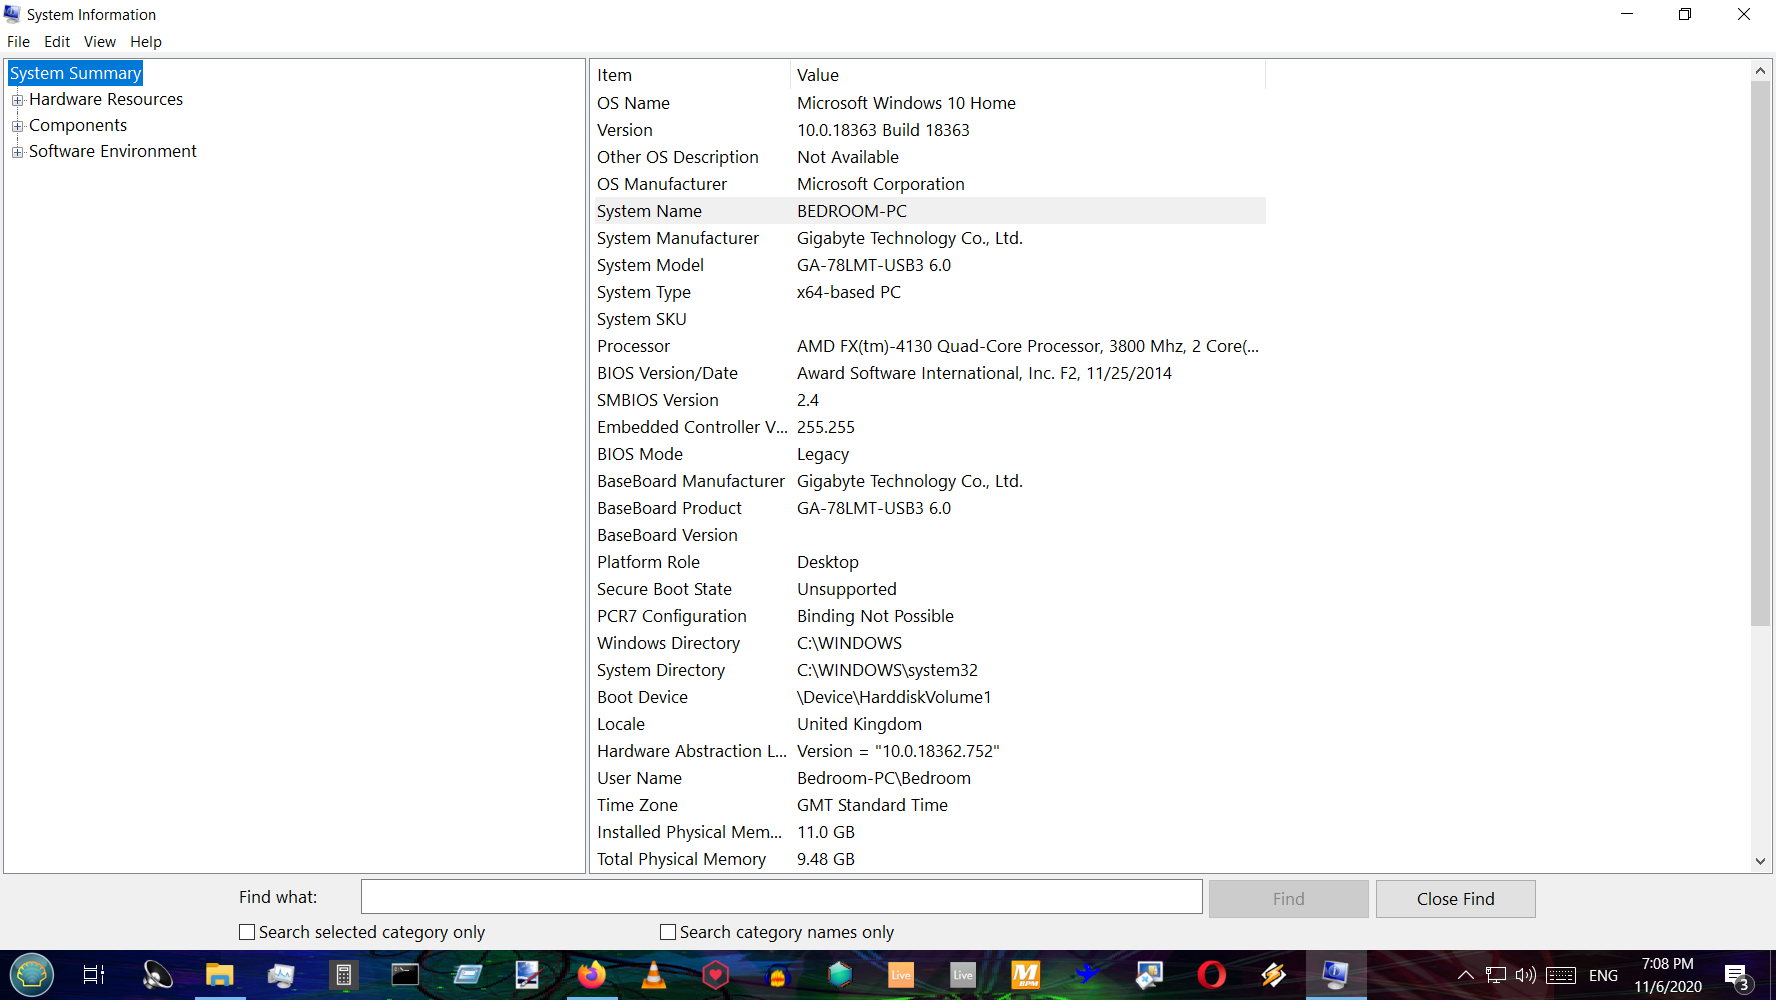Click the scrollbar up arrow

tap(1760, 71)
